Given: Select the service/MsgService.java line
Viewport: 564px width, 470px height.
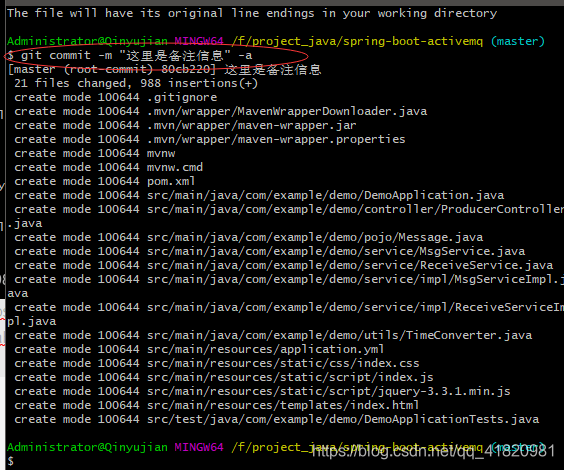Looking at the screenshot, I should pos(269,252).
